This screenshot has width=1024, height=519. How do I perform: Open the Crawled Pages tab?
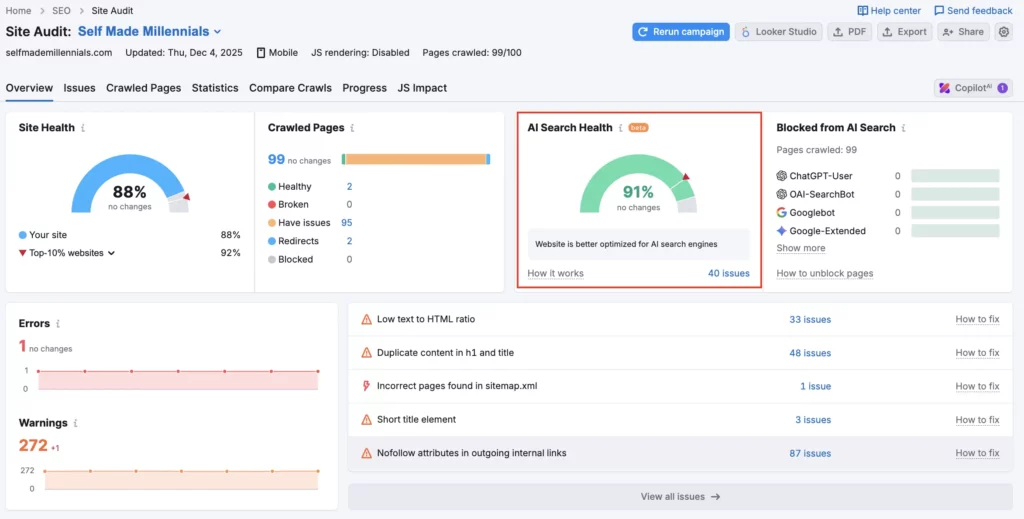click(144, 88)
